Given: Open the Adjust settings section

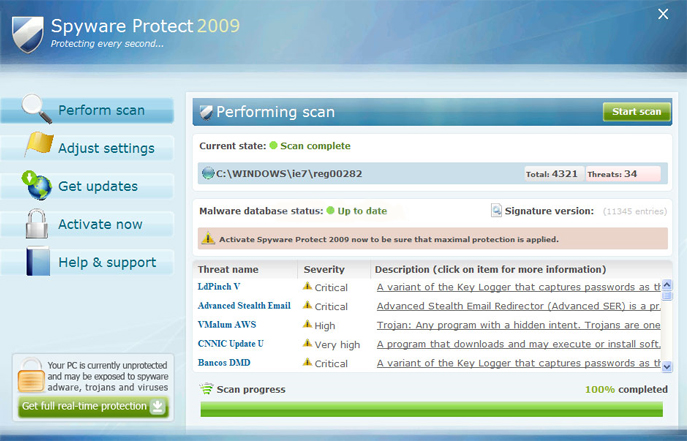Looking at the screenshot, I should click(x=87, y=148).
